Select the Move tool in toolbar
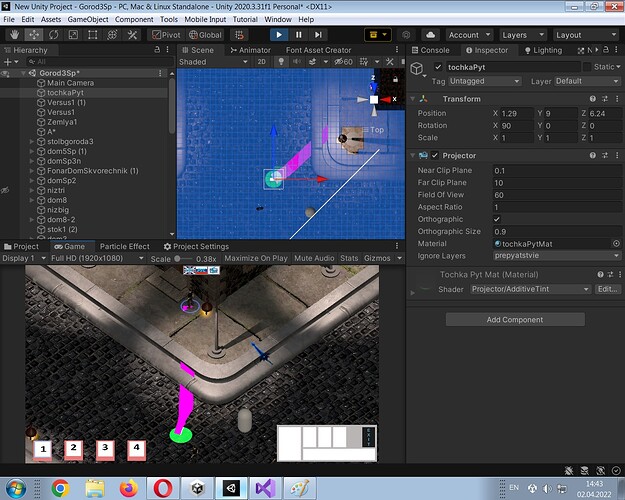The width and height of the screenshot is (625, 500). tap(34, 35)
